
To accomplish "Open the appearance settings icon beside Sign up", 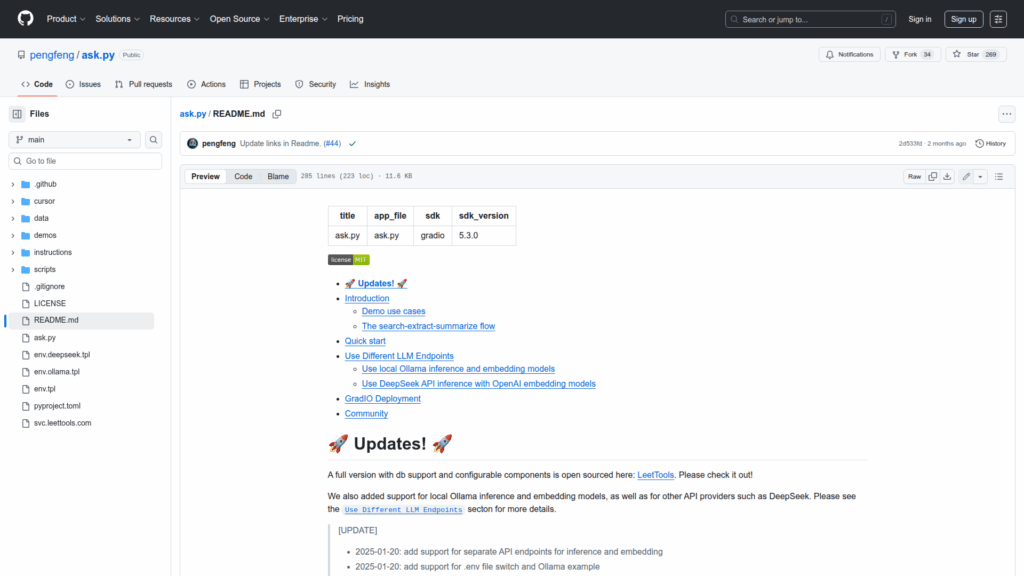I will tap(998, 19).
